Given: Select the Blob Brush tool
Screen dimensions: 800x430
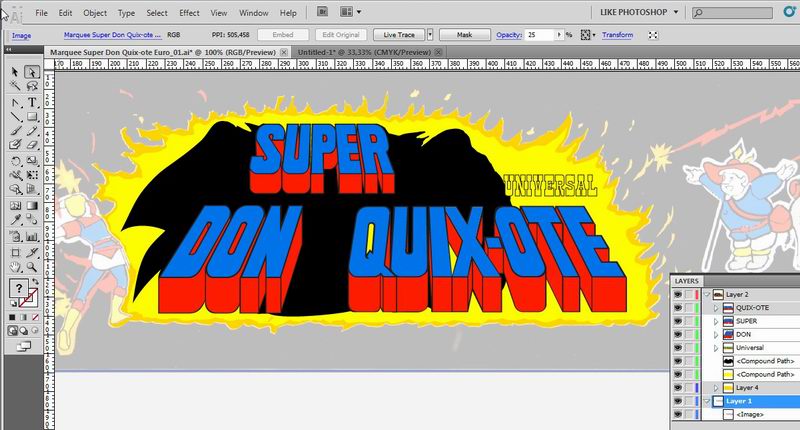Looking at the screenshot, I should [x=15, y=145].
